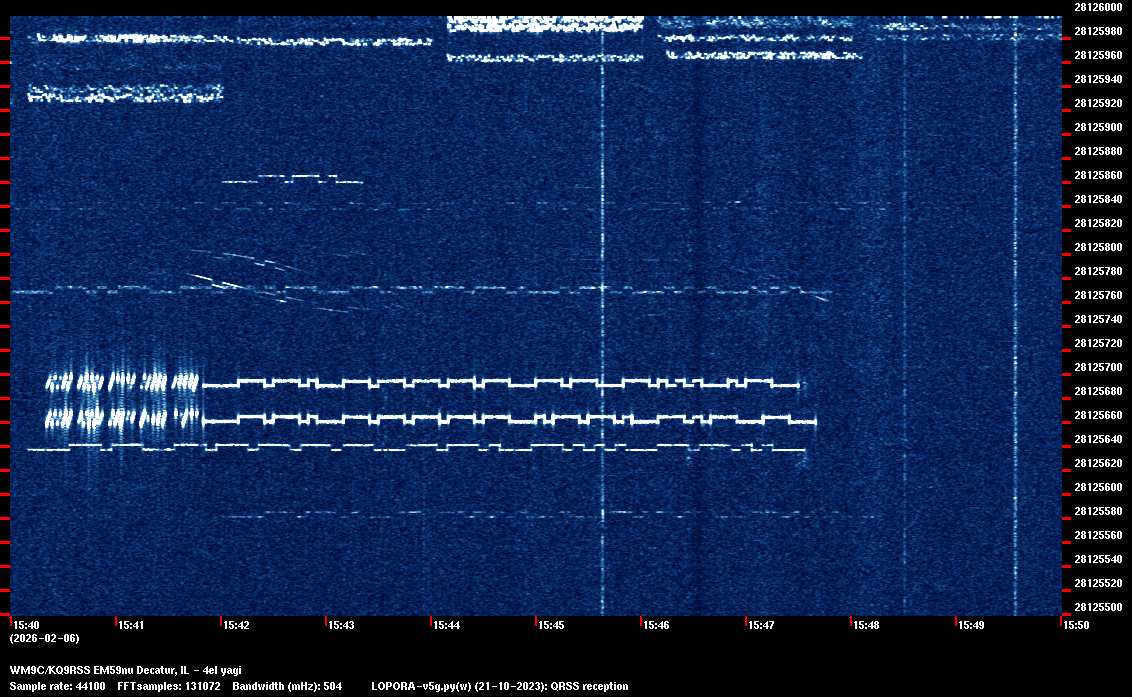The height and width of the screenshot is (697, 1132).
Task: Click the 28125500 frequency label
Action: coord(1096,607)
